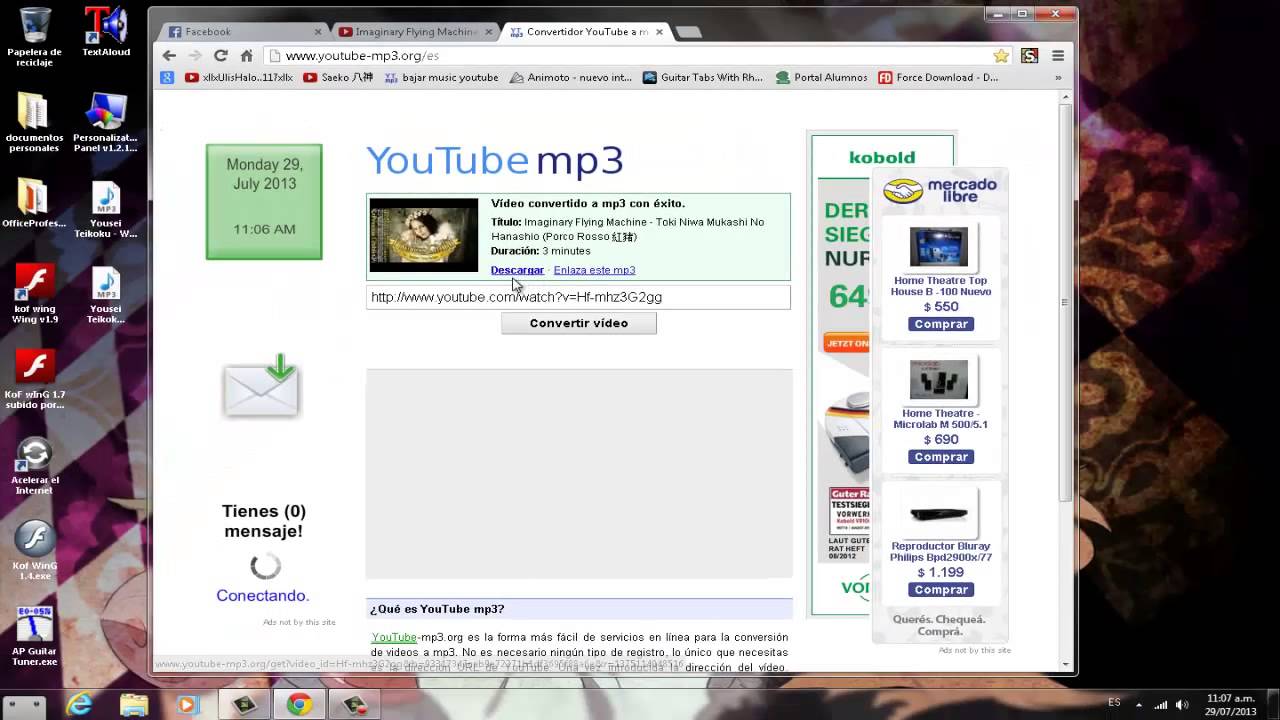Viewport: 1280px width, 720px height.
Task: Reload the current page
Action: [x=221, y=56]
